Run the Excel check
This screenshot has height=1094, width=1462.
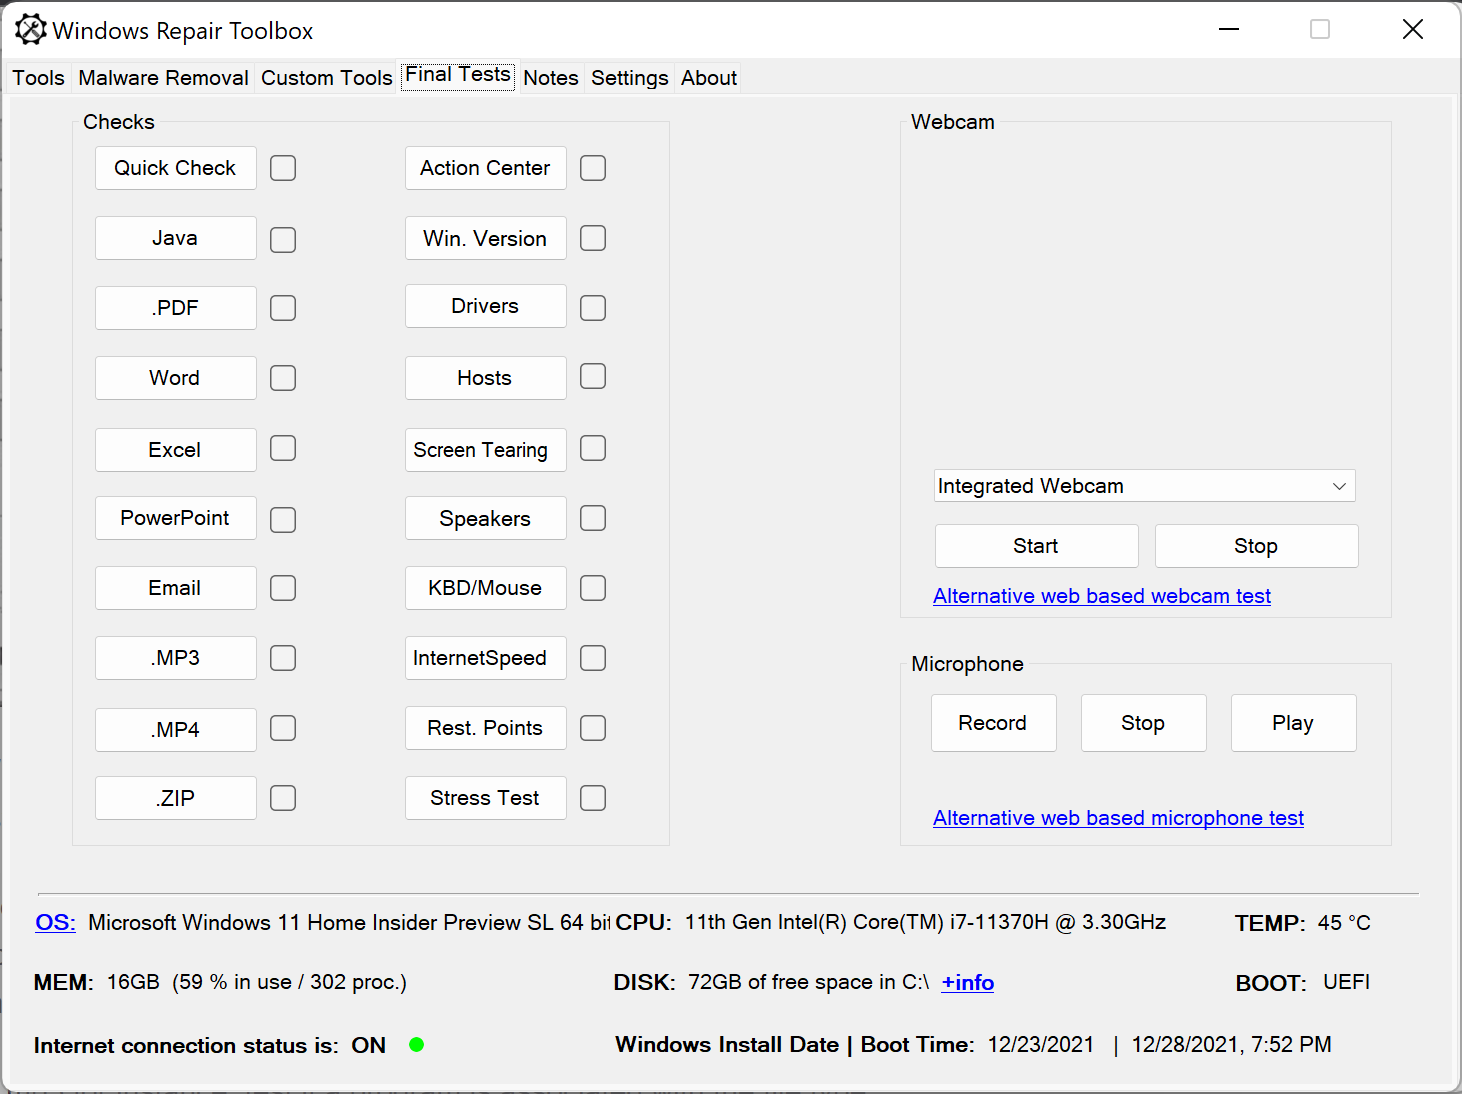click(x=176, y=450)
